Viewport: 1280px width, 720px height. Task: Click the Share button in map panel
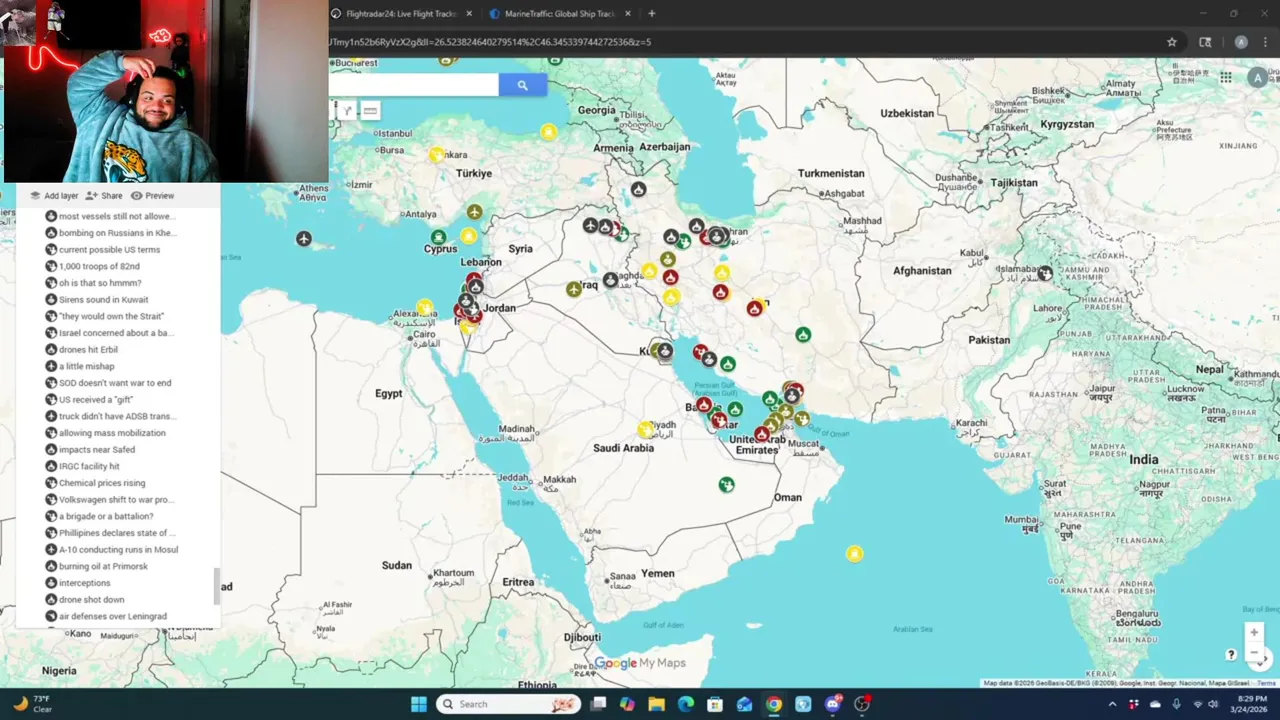tap(104, 196)
